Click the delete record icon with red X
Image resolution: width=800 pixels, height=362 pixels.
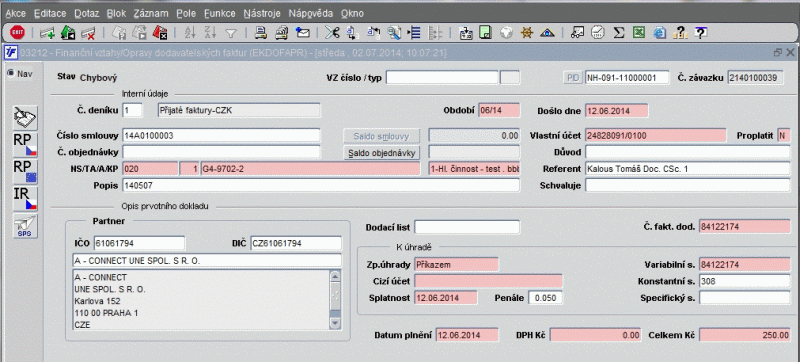89,33
